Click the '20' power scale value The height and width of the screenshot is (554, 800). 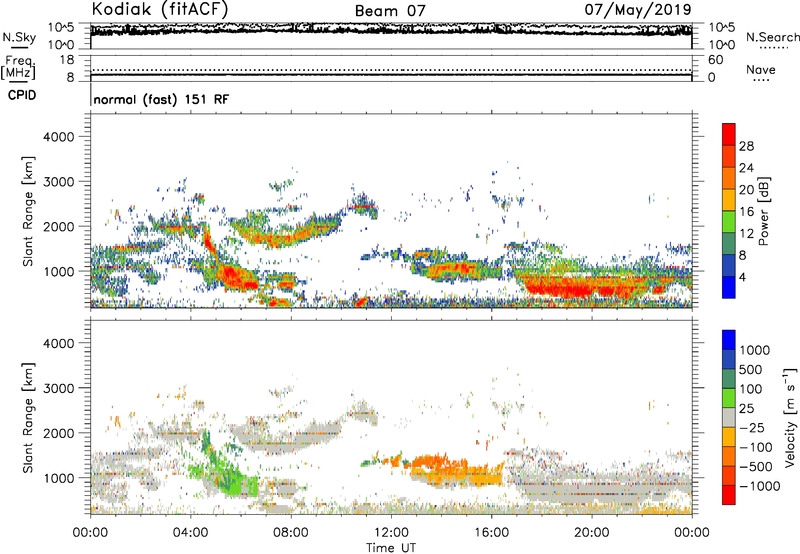click(746, 190)
